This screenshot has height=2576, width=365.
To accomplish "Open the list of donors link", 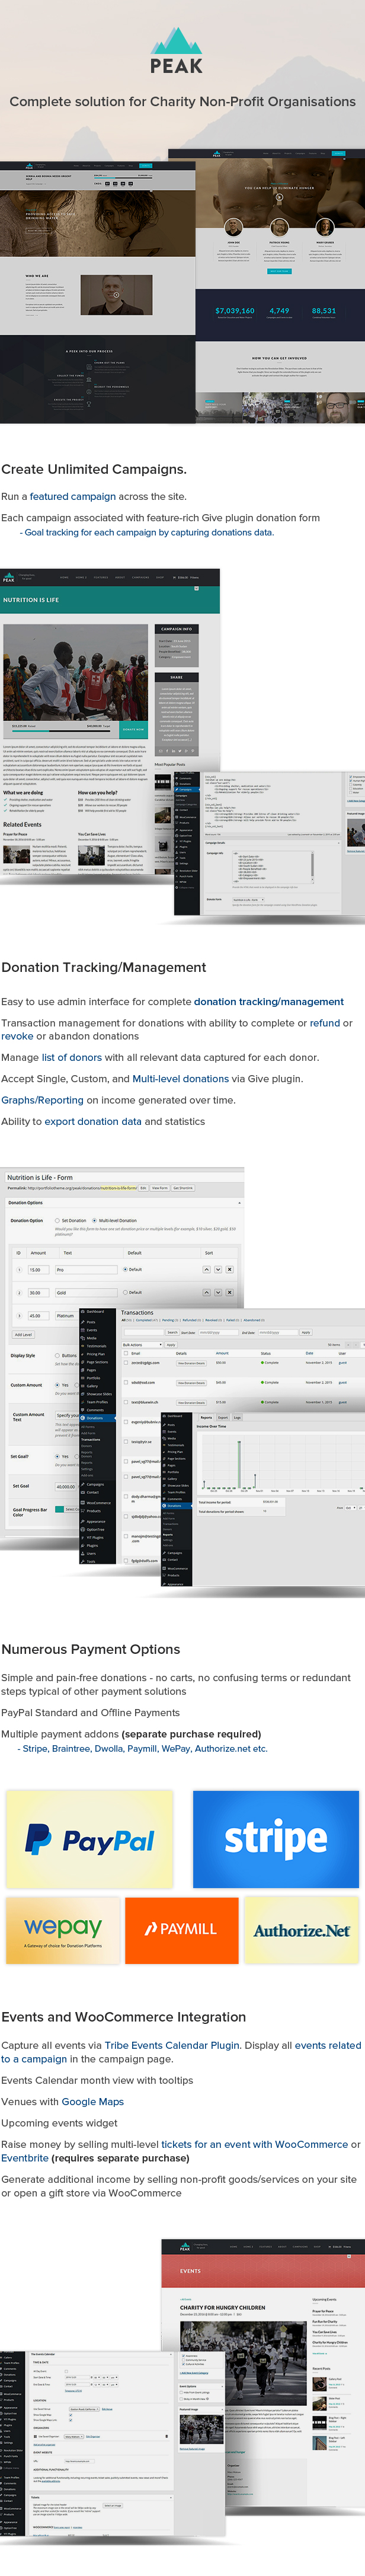I will [x=72, y=1057].
